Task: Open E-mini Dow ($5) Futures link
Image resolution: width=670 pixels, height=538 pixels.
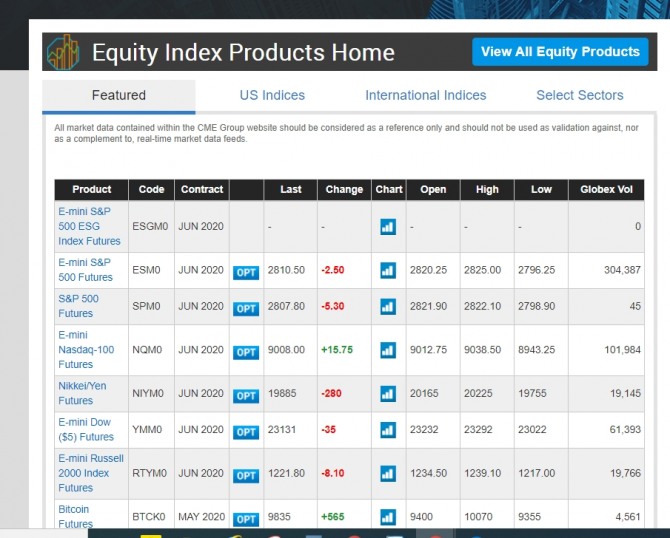Action: pyautogui.click(x=86, y=430)
